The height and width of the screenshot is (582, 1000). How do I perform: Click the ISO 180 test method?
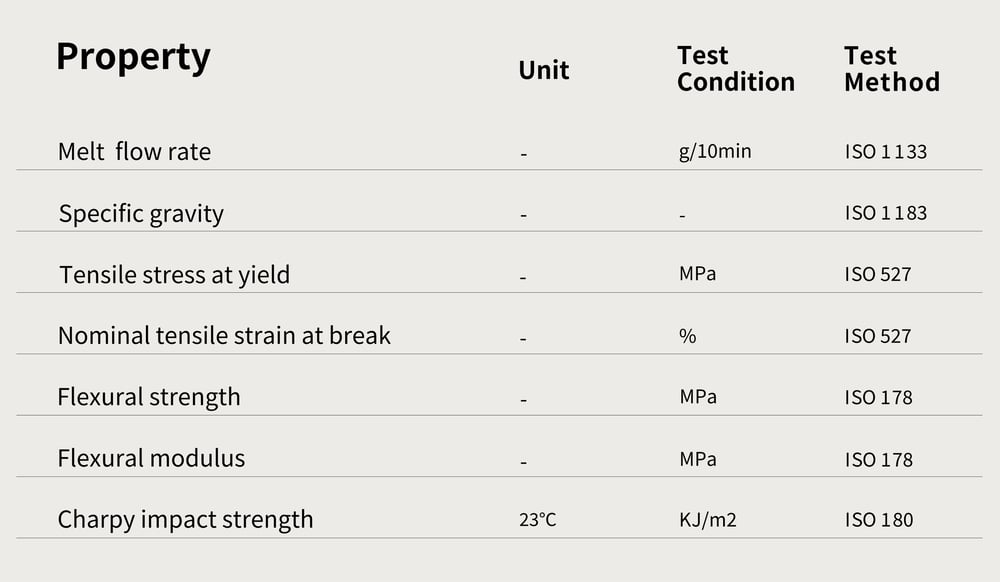tap(879, 520)
